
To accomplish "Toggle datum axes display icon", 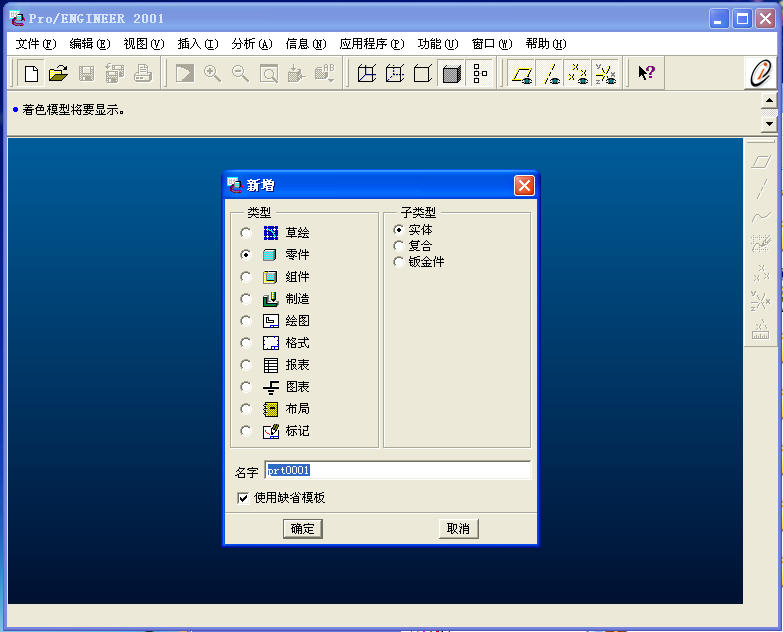I will (550, 74).
